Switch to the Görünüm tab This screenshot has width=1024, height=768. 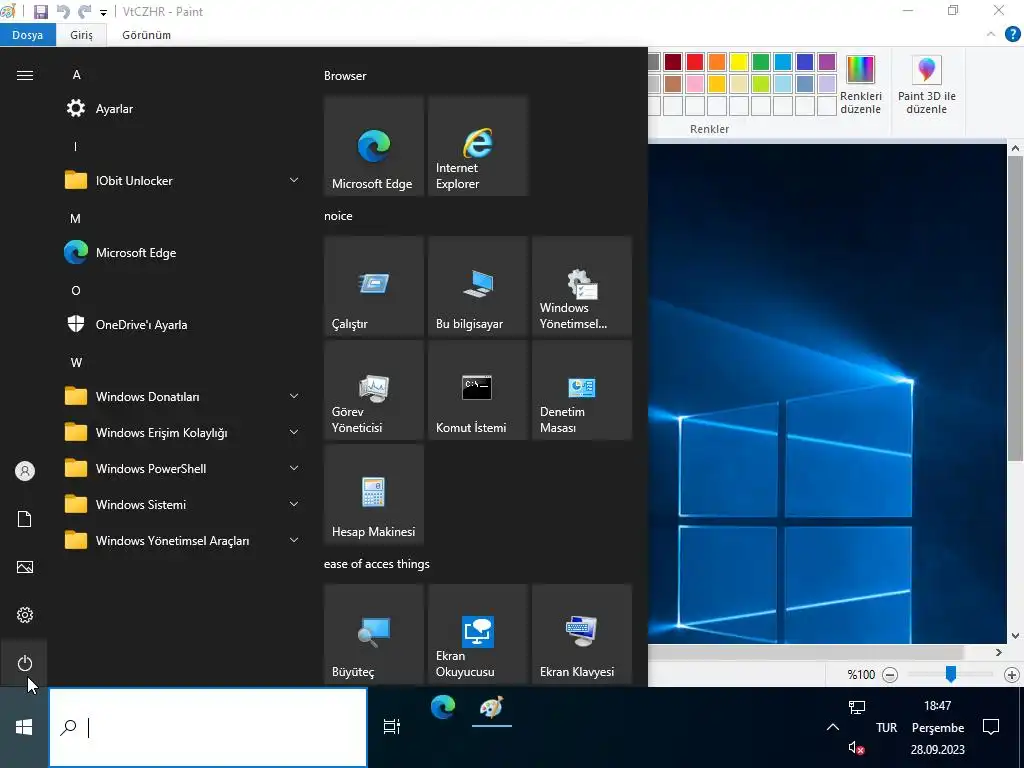[x=146, y=35]
